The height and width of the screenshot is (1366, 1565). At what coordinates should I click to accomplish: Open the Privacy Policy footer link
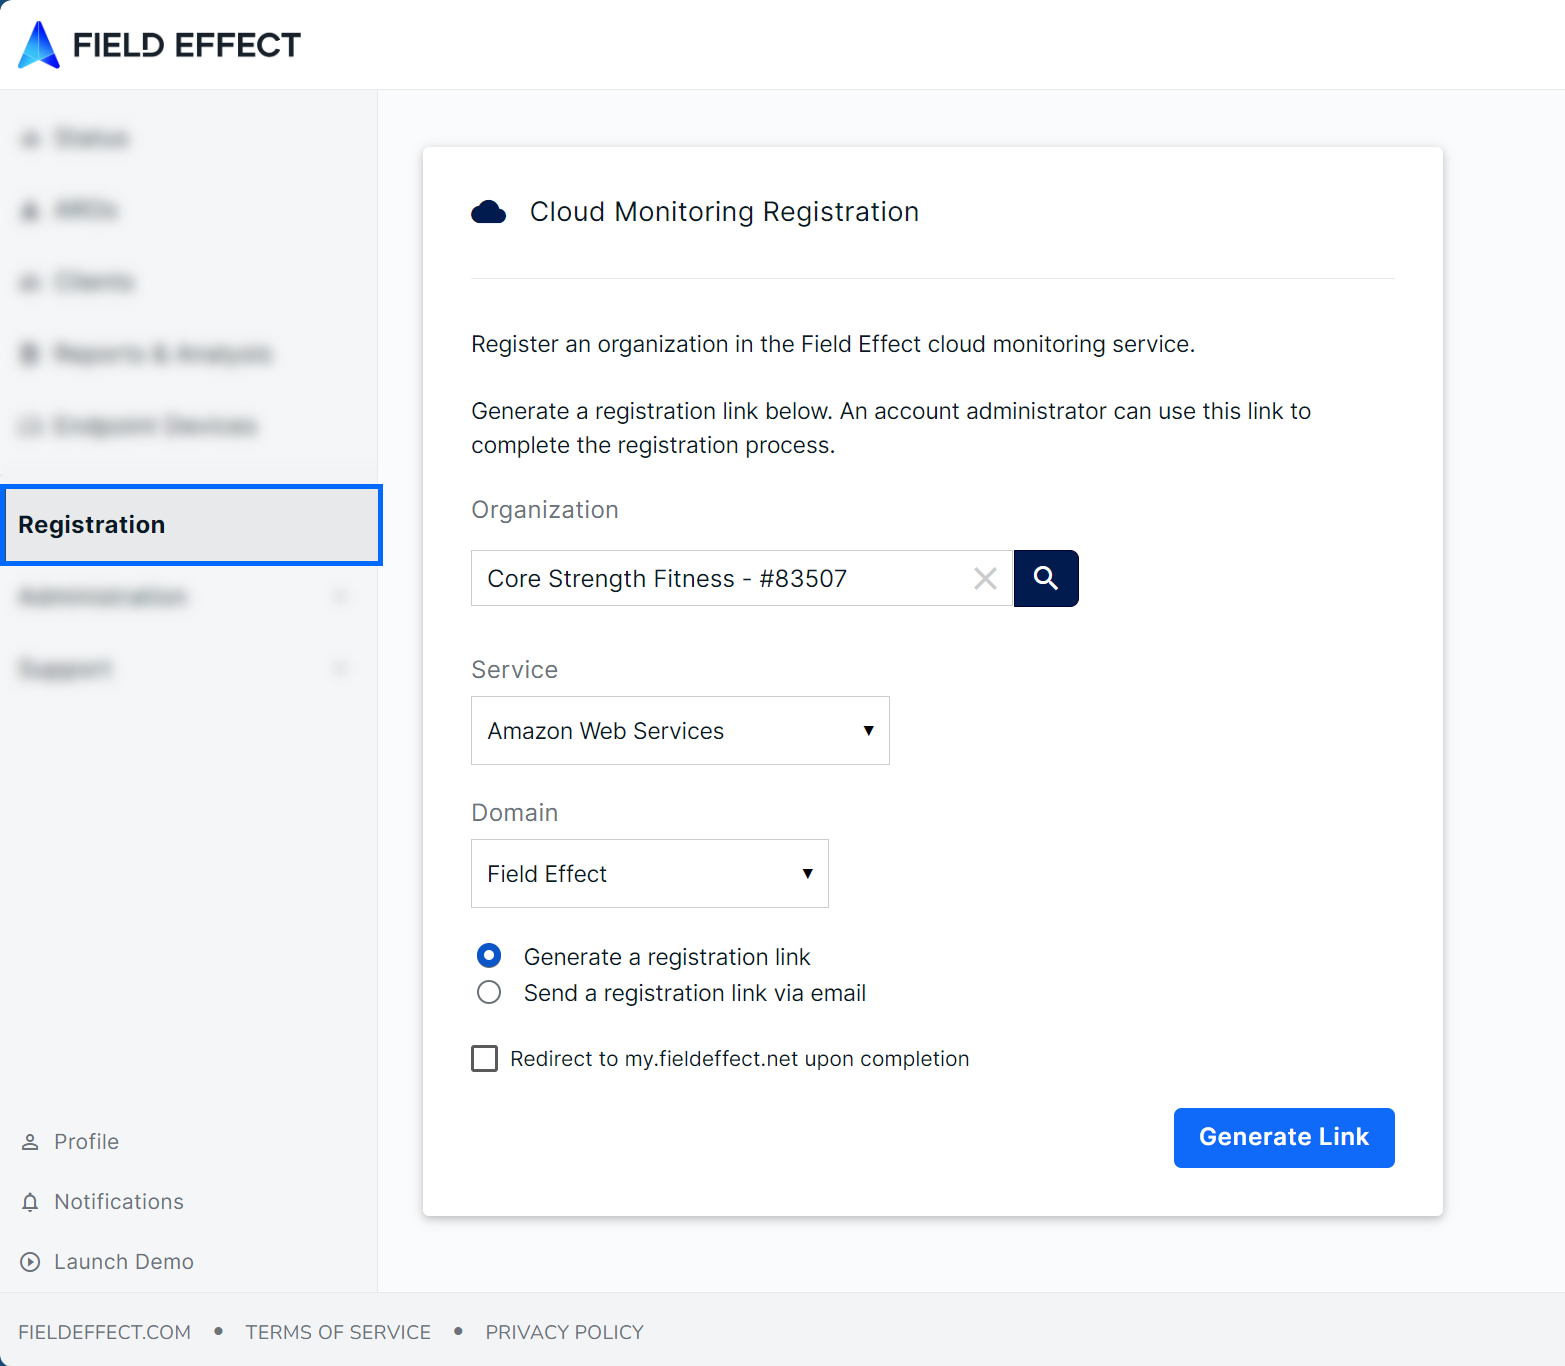565,1332
